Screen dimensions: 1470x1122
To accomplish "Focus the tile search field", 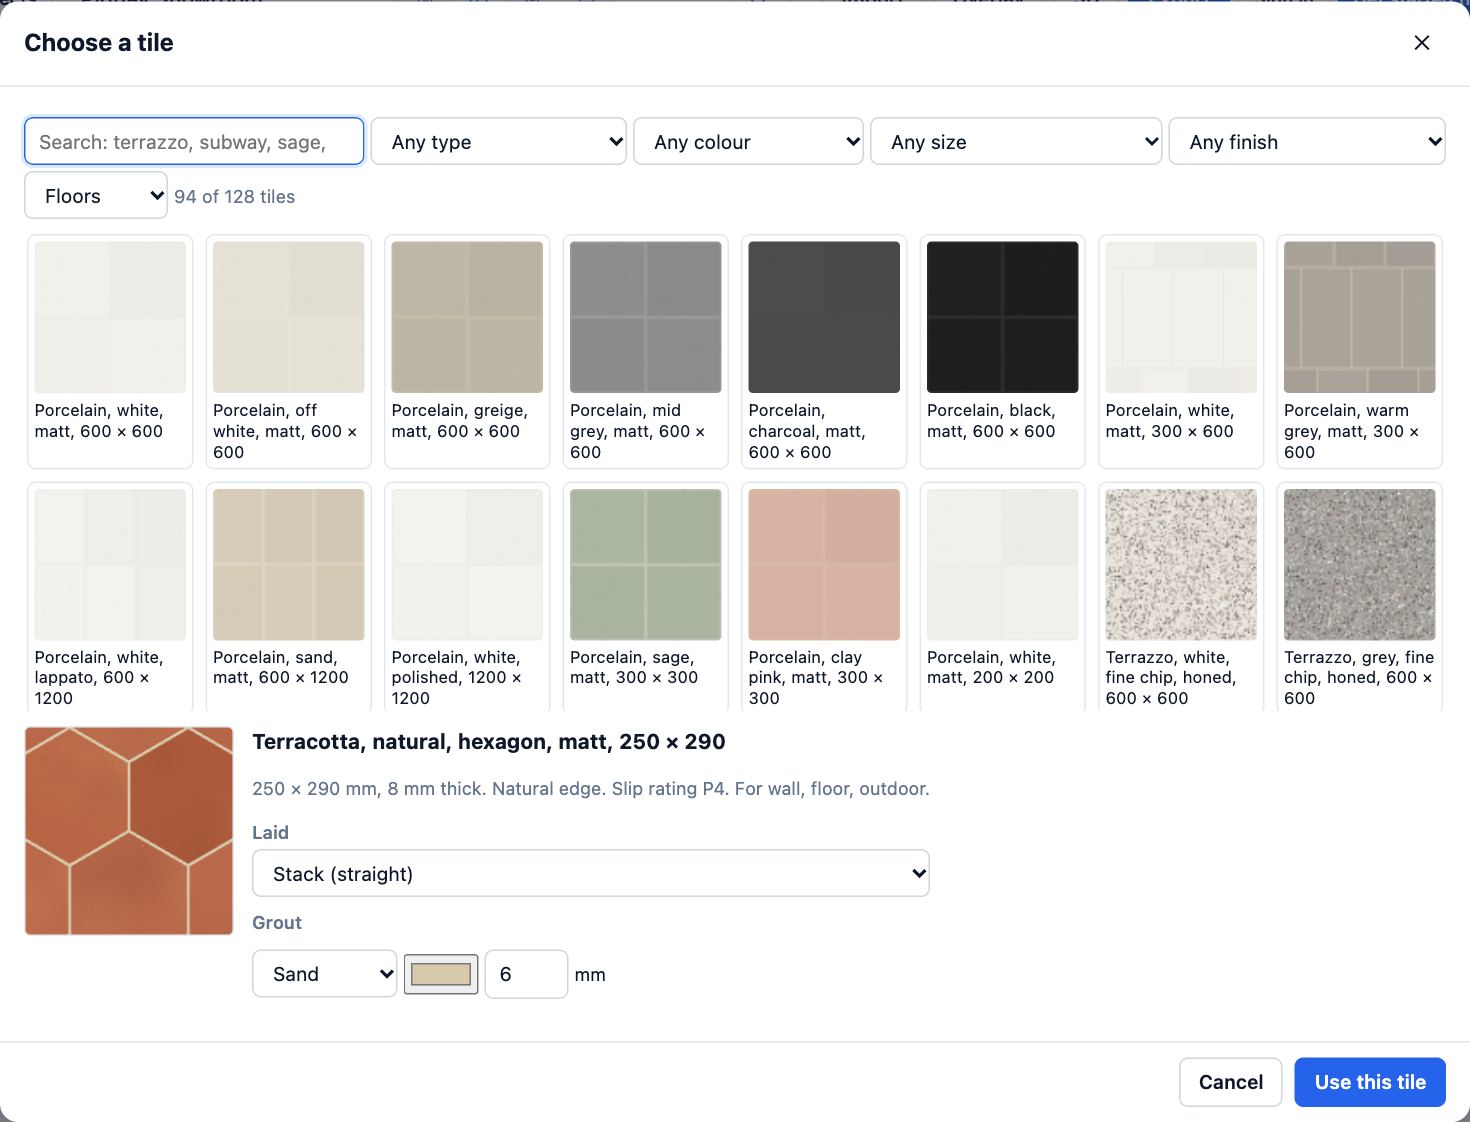I will click(194, 141).
